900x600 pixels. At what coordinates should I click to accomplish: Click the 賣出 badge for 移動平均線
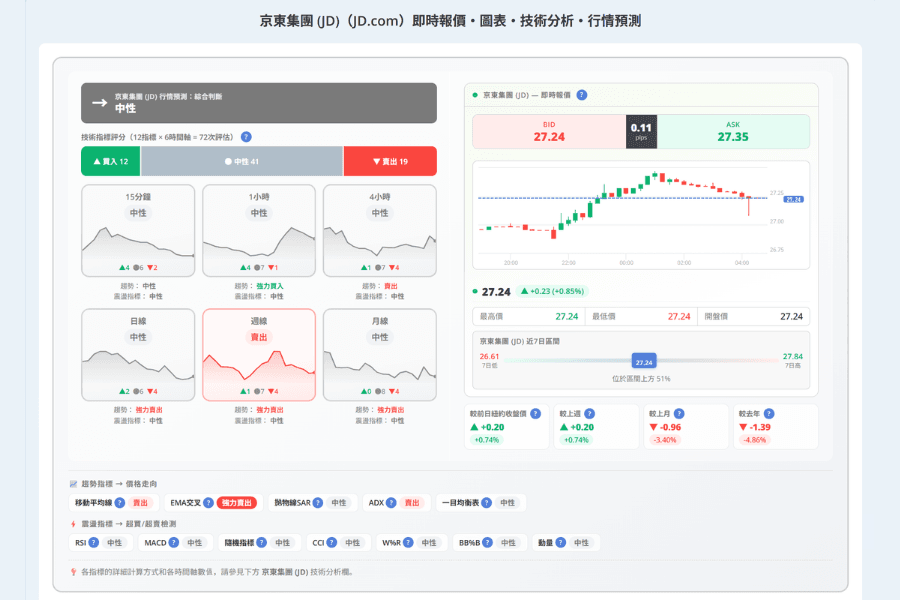[141, 502]
